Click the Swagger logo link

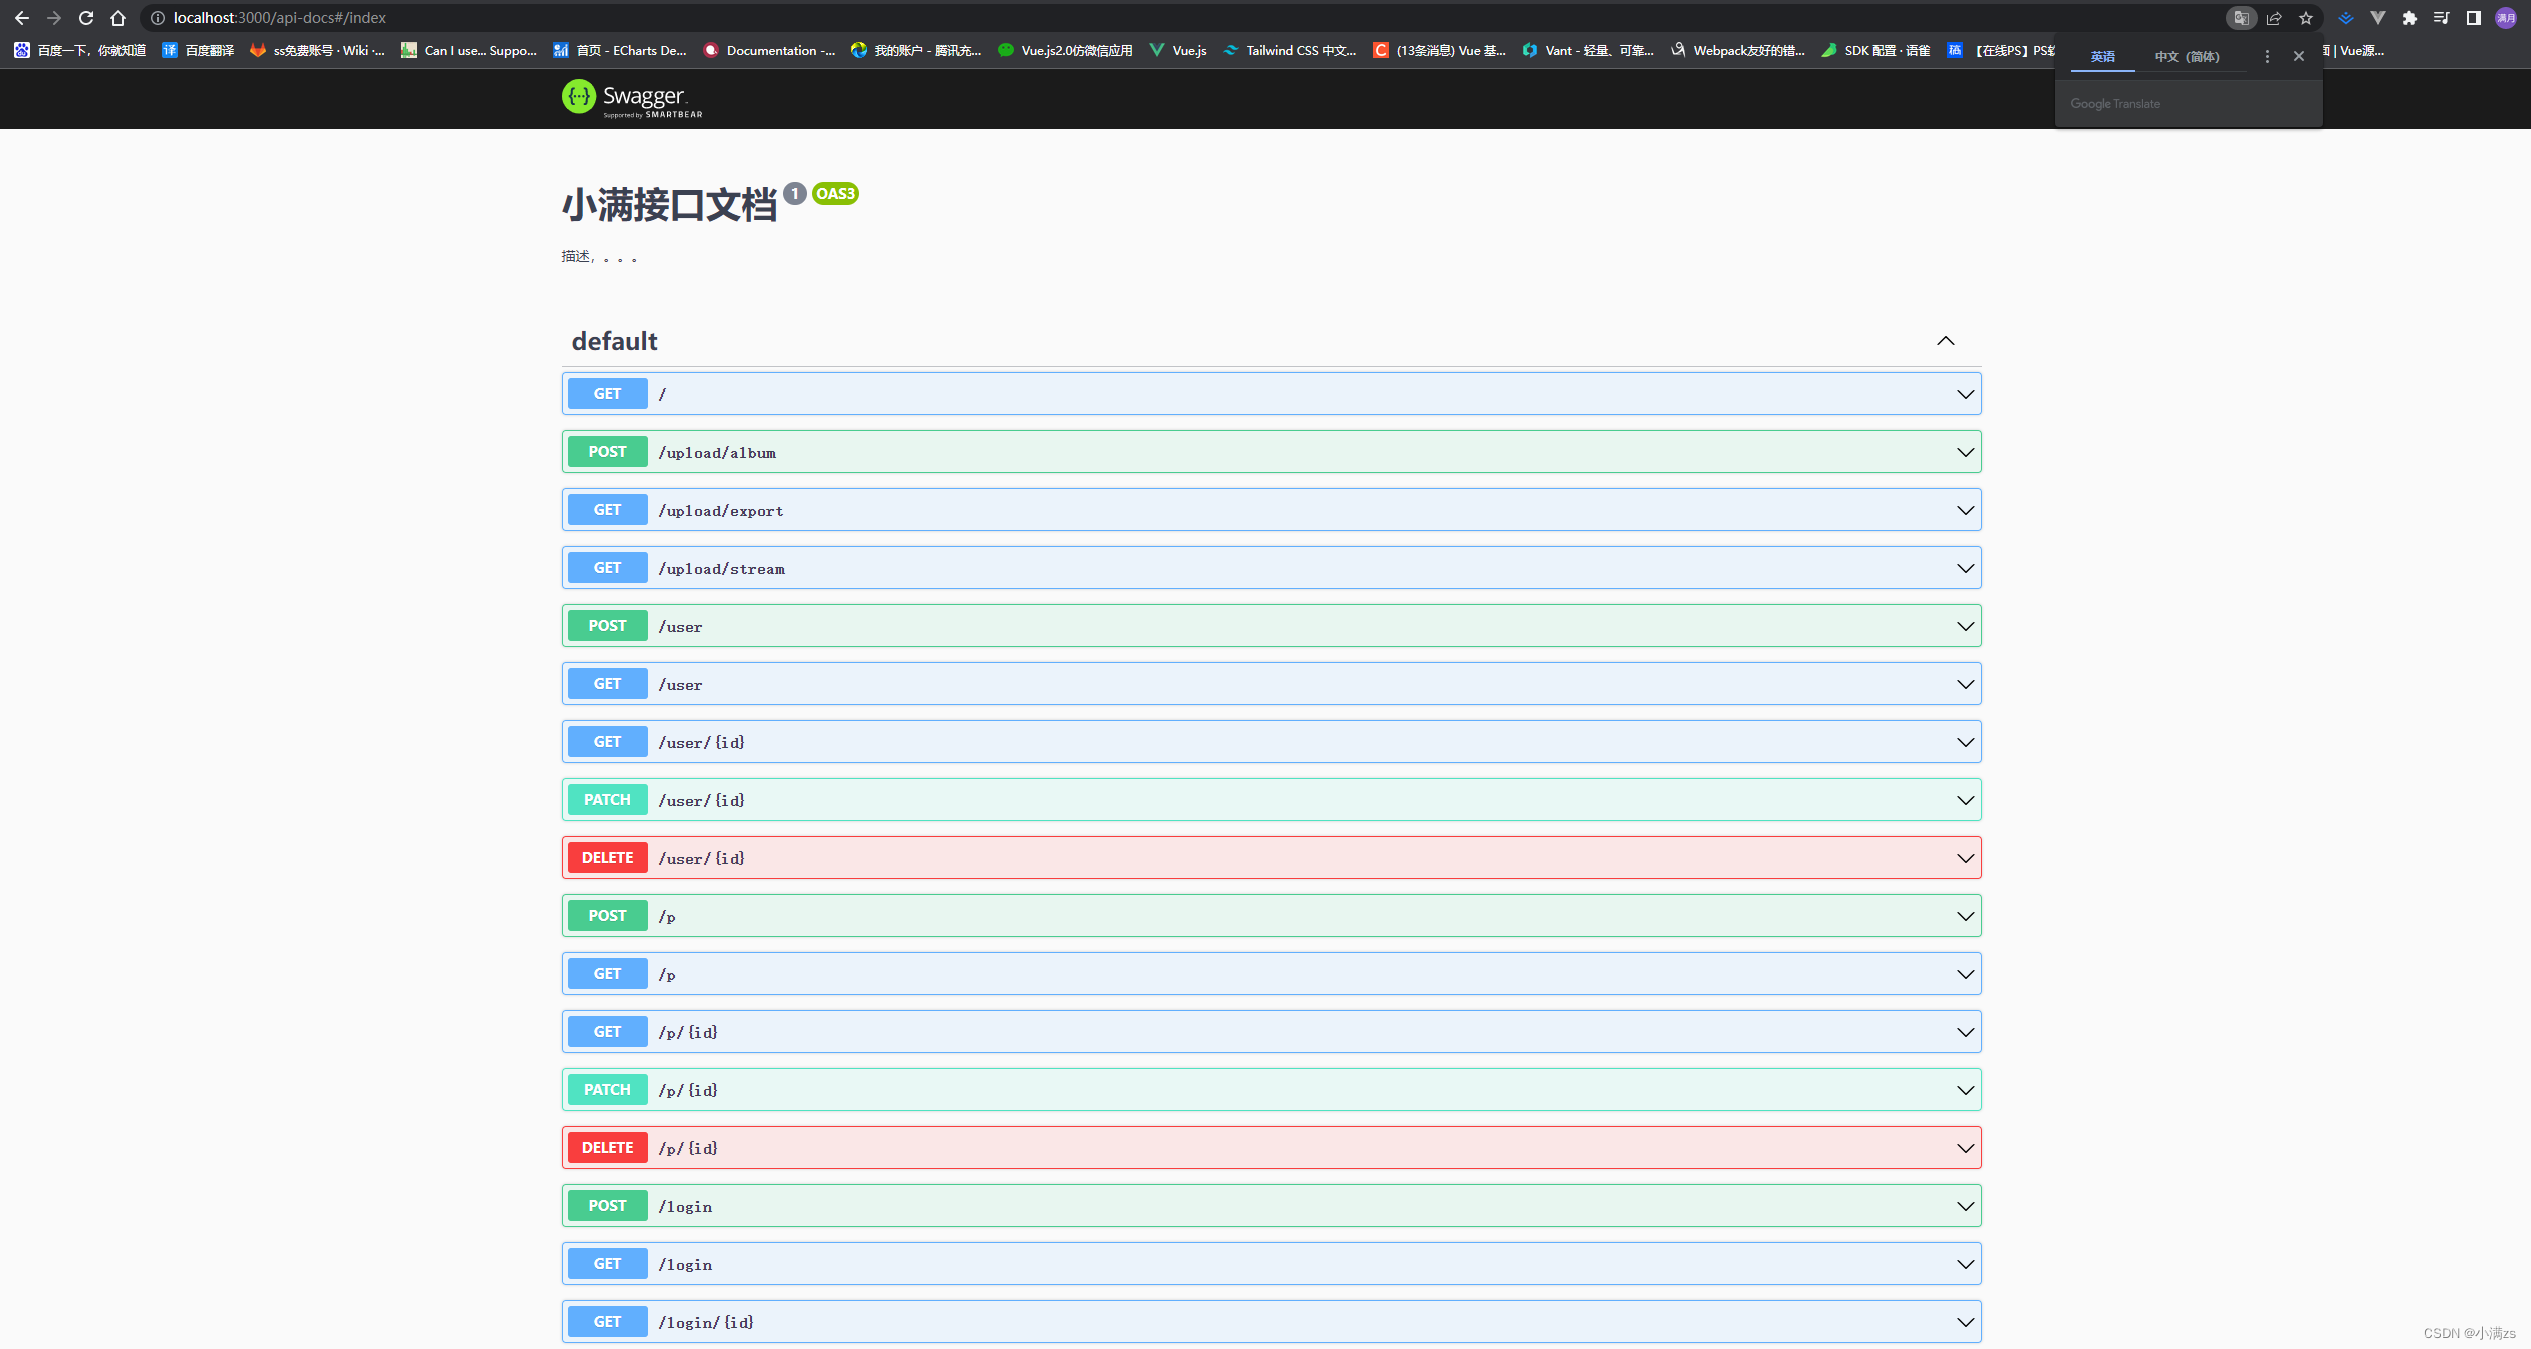tap(632, 98)
